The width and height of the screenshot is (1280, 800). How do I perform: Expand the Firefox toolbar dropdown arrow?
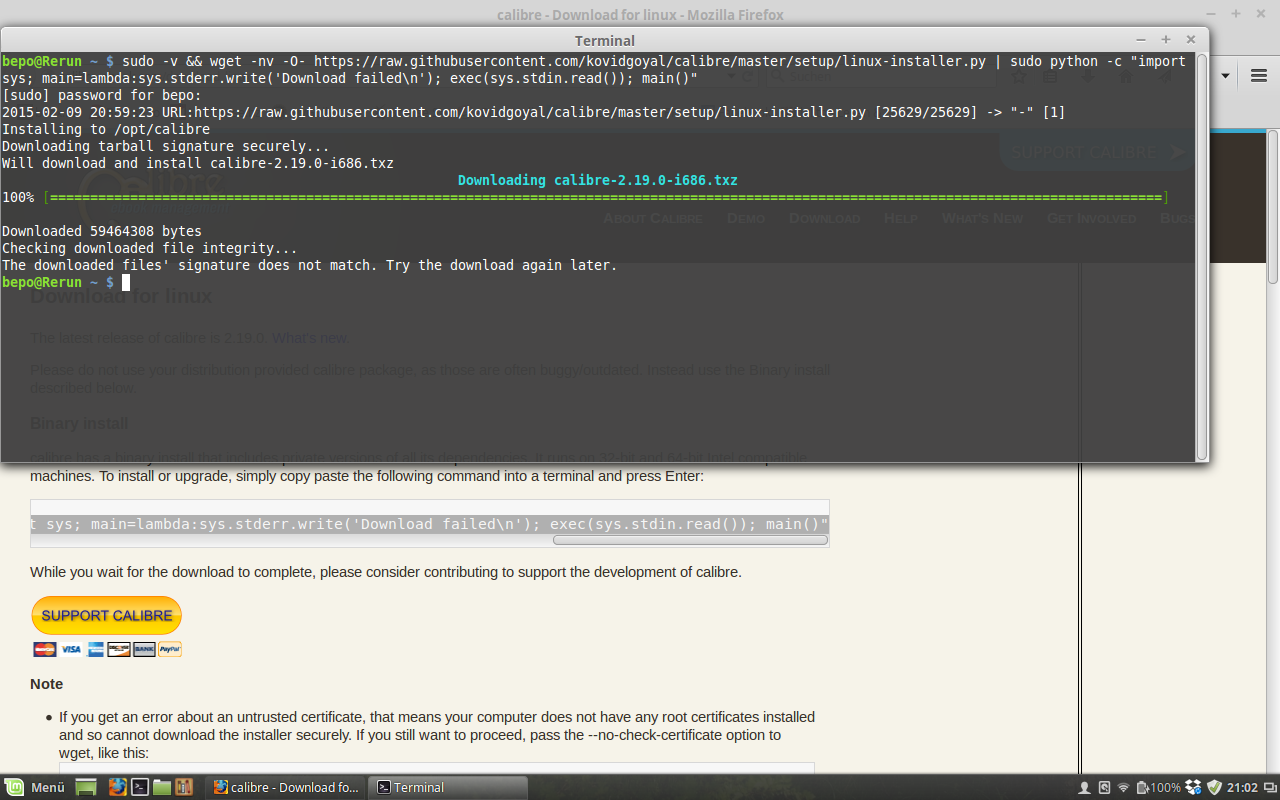(1226, 75)
